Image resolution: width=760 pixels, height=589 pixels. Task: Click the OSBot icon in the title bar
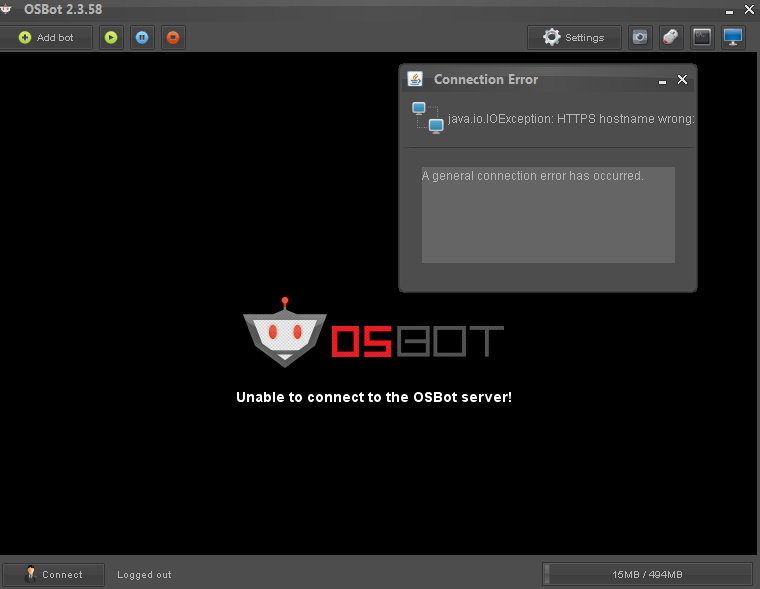point(6,9)
